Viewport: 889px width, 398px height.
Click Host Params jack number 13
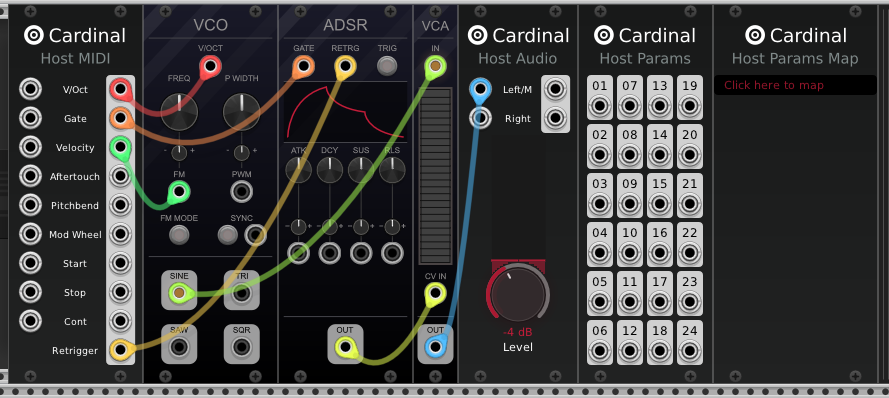click(x=659, y=106)
